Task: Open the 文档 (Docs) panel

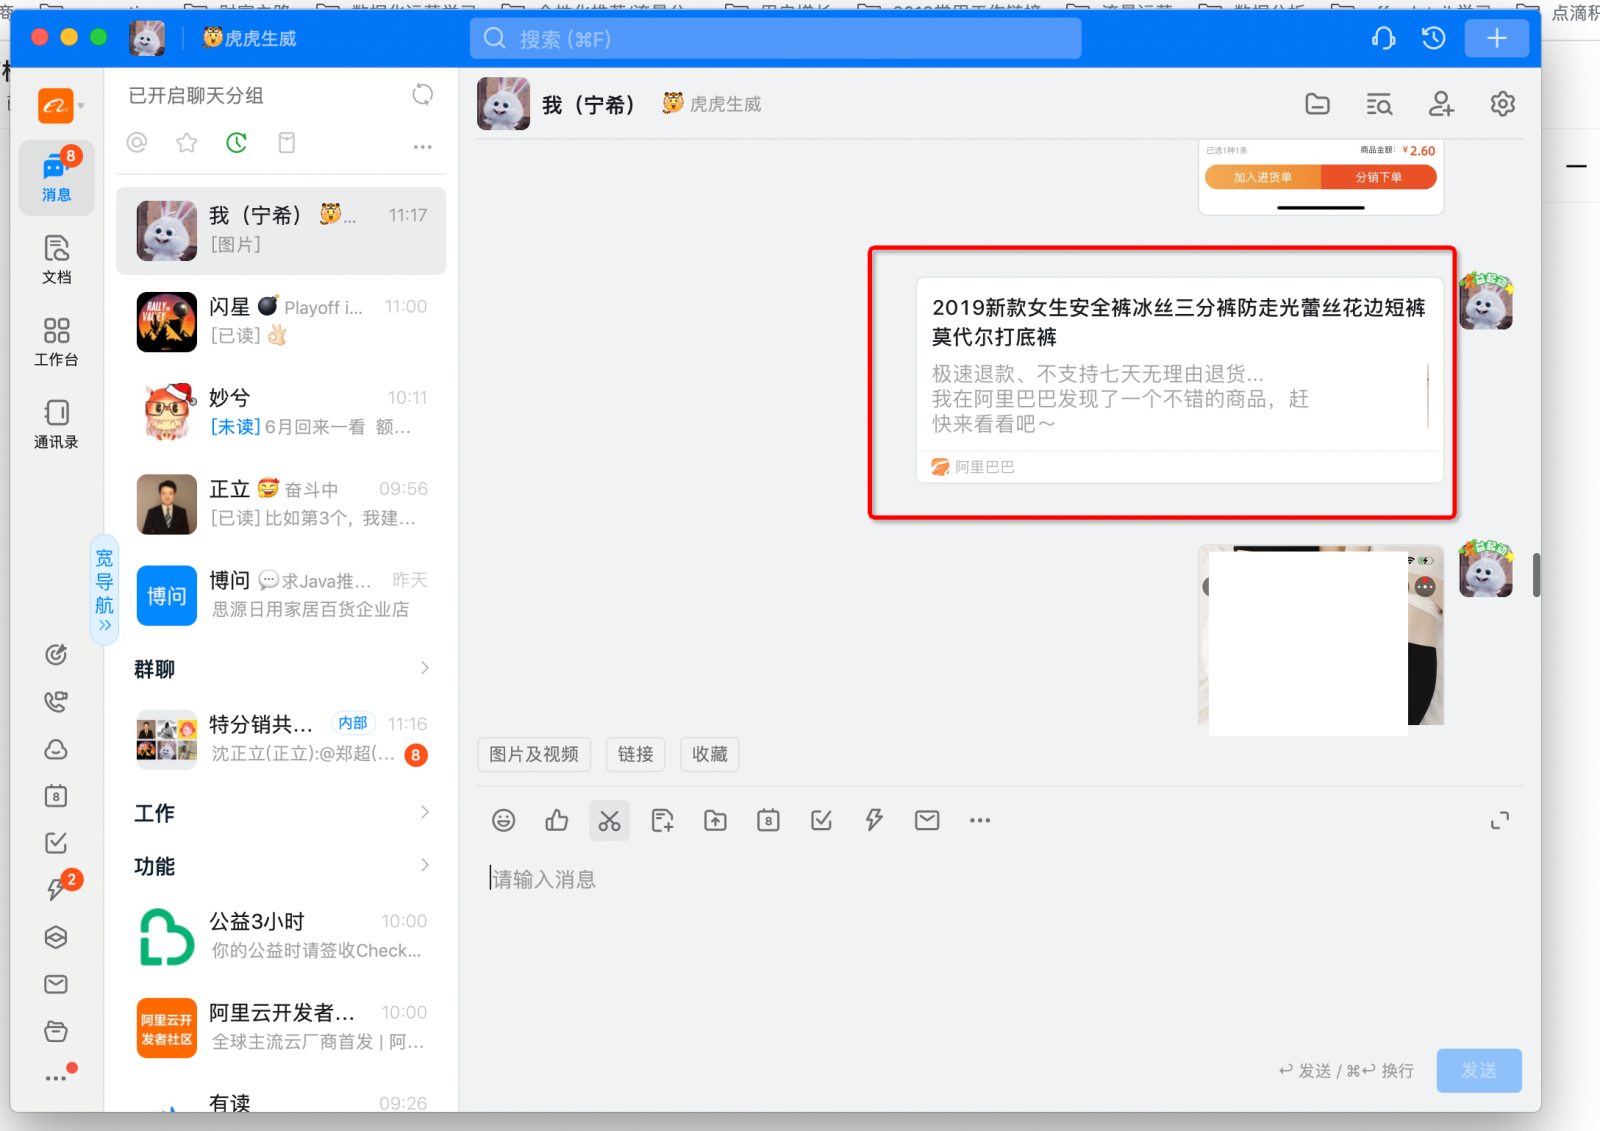Action: pyautogui.click(x=56, y=259)
